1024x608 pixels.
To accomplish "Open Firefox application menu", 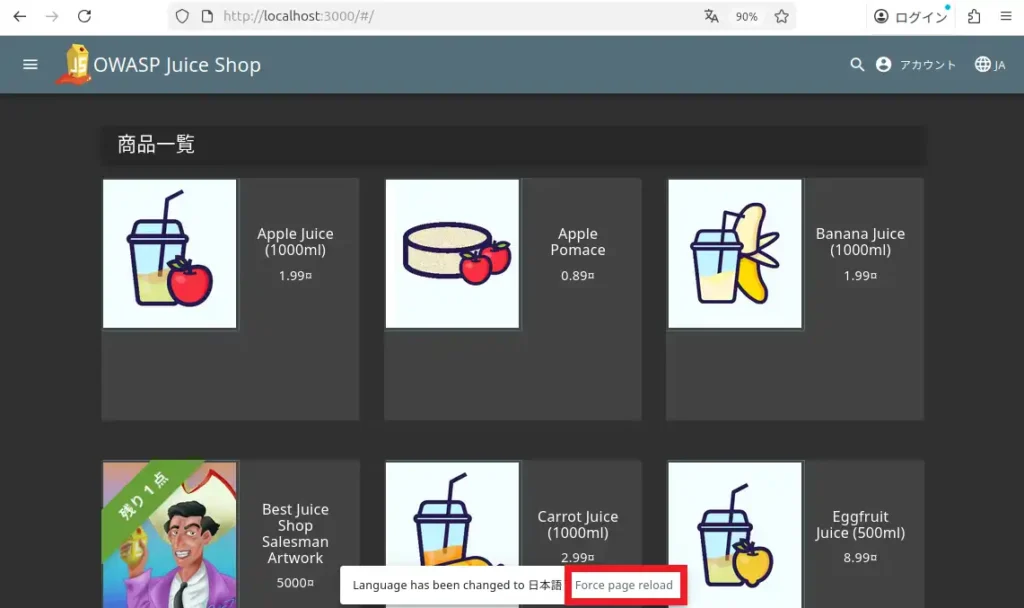I will point(1006,17).
